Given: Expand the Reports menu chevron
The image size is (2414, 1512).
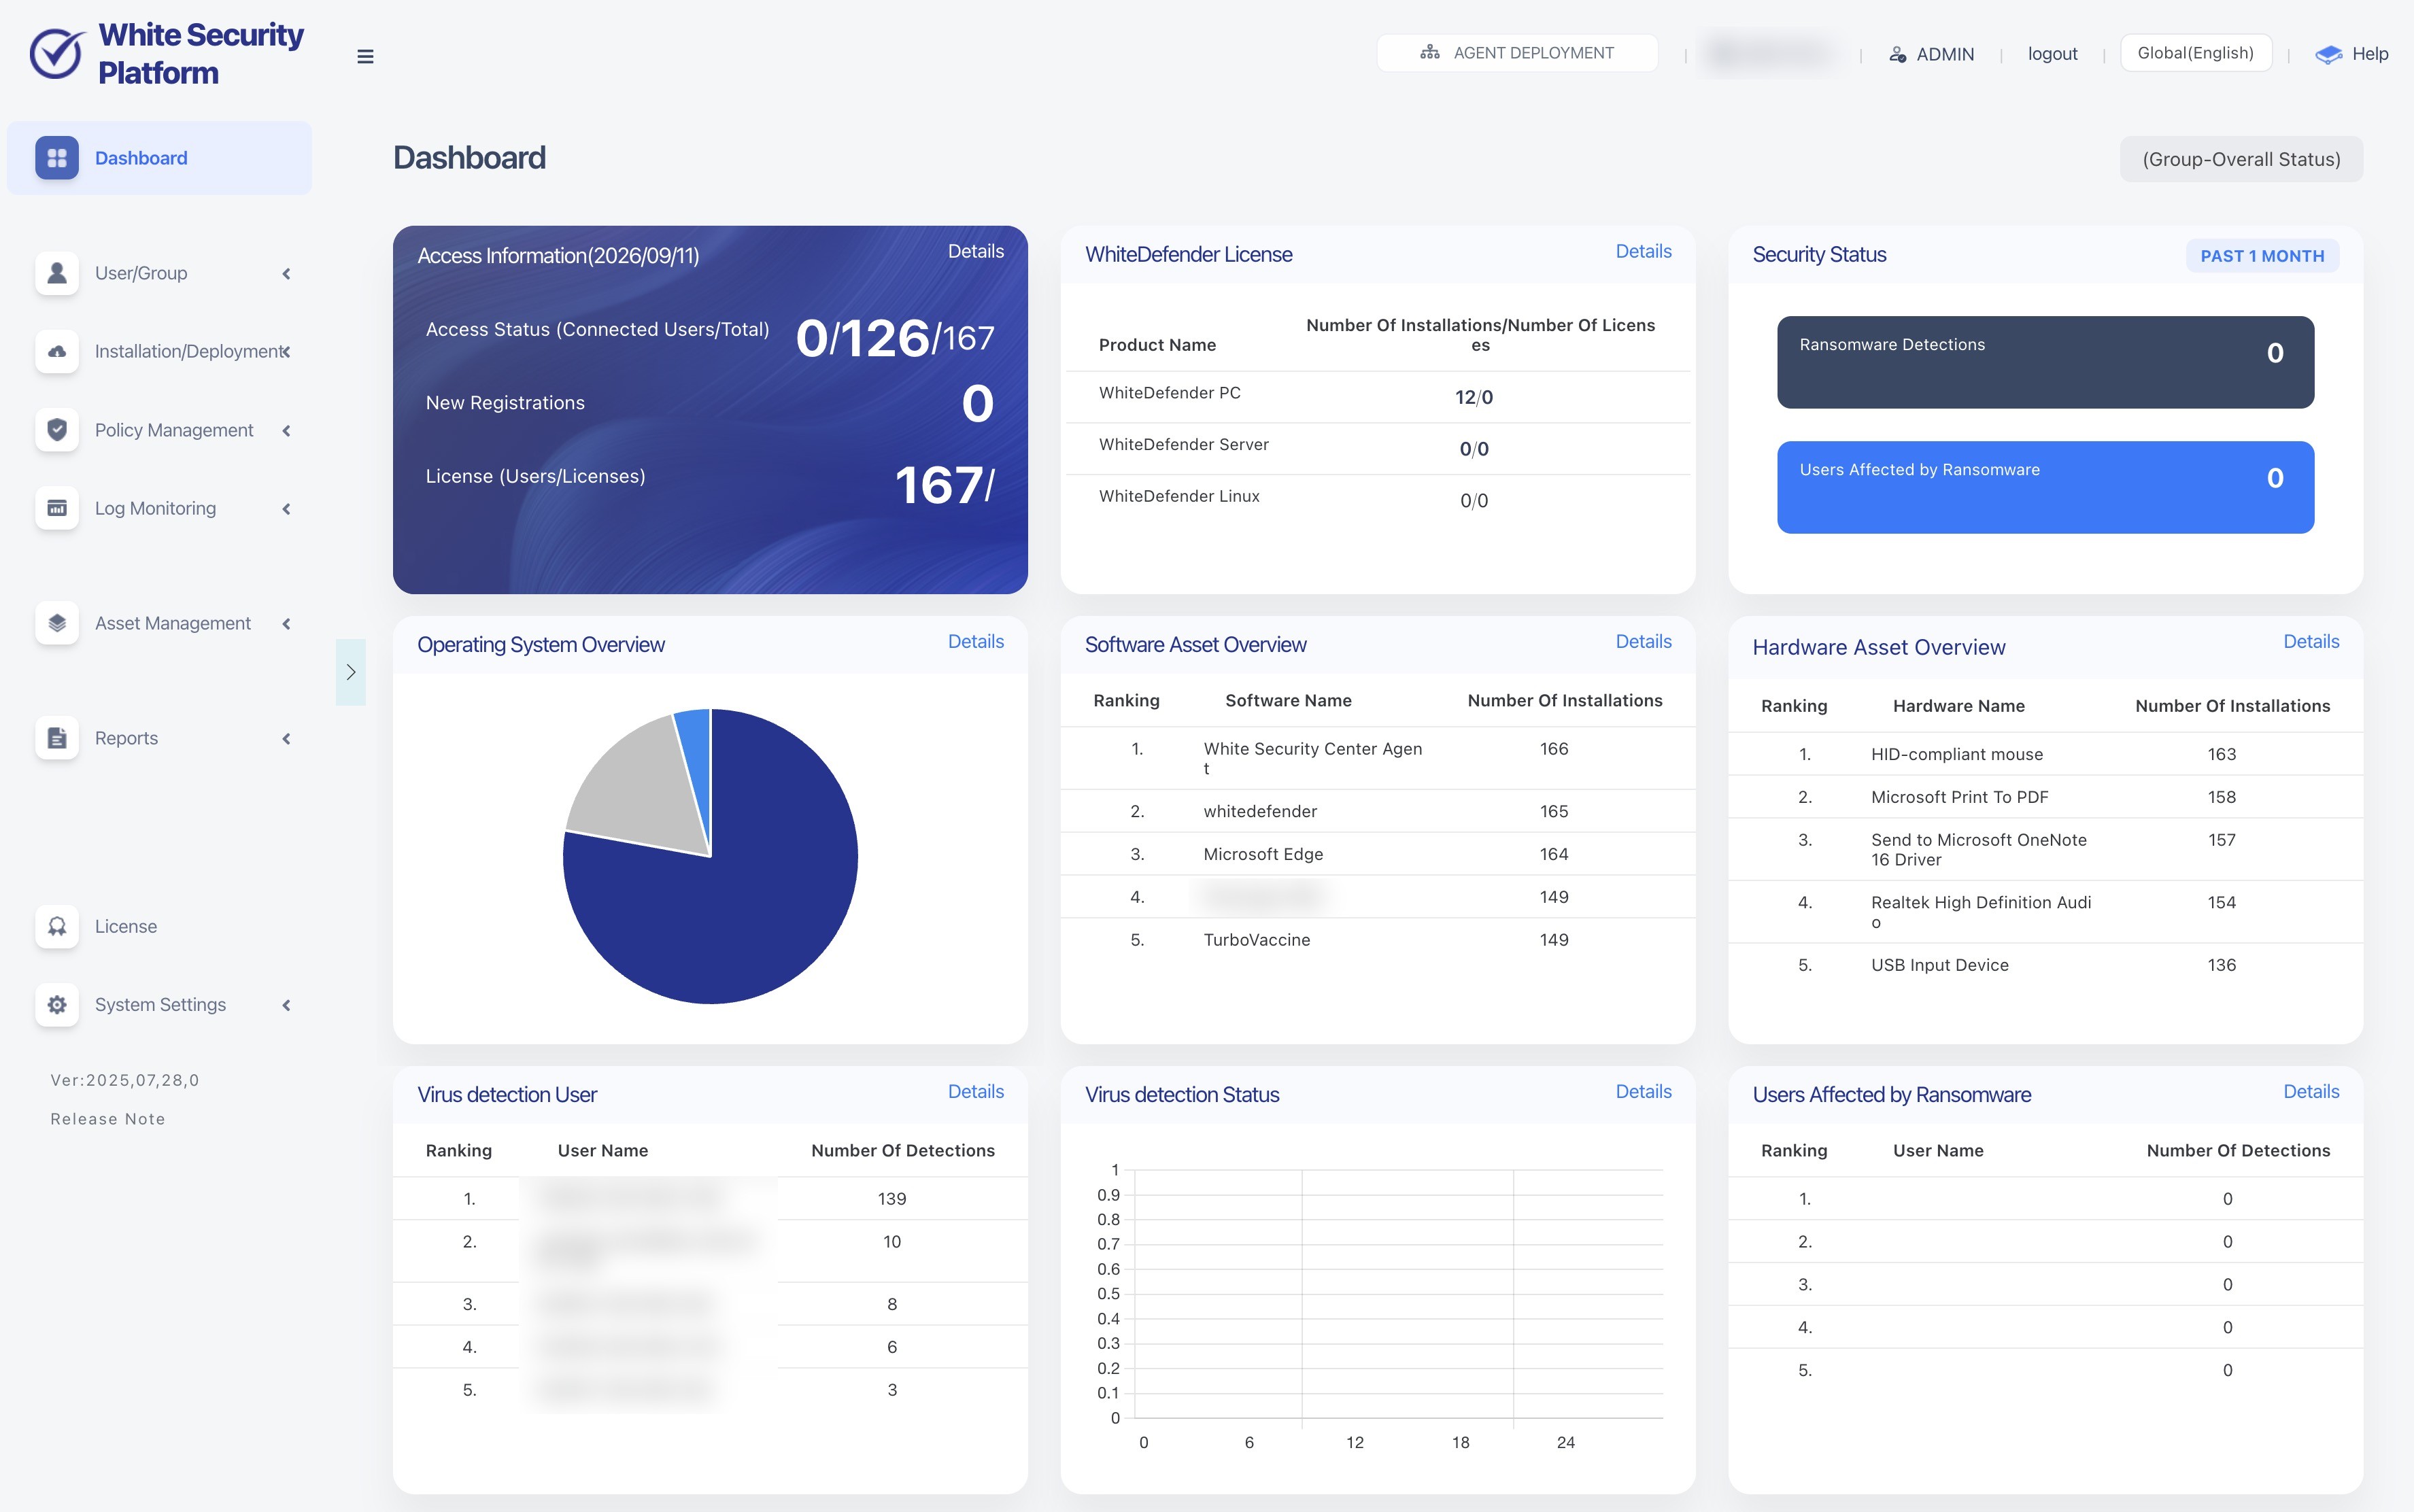Looking at the screenshot, I should tap(287, 738).
